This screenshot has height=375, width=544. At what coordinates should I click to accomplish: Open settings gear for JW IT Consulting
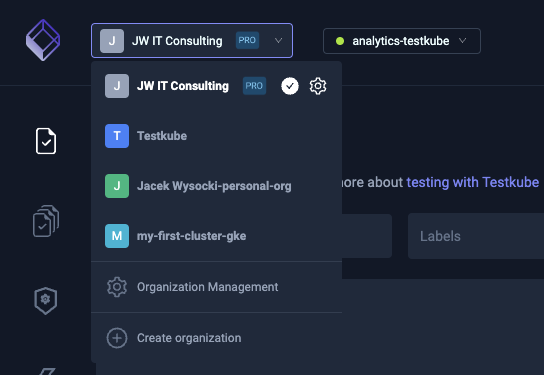[318, 86]
